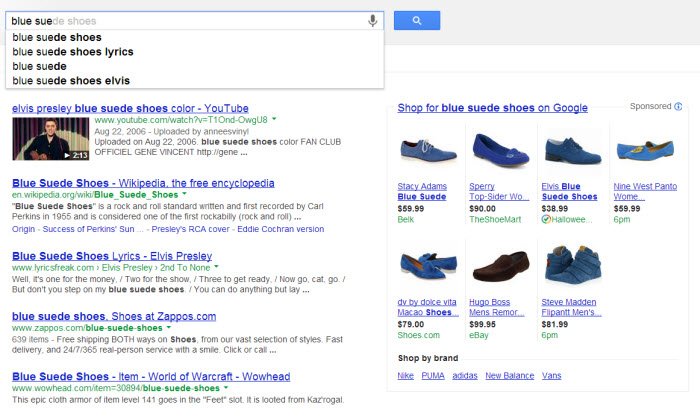Click the $99.95 price
The image size is (700, 409).
coord(482,324)
